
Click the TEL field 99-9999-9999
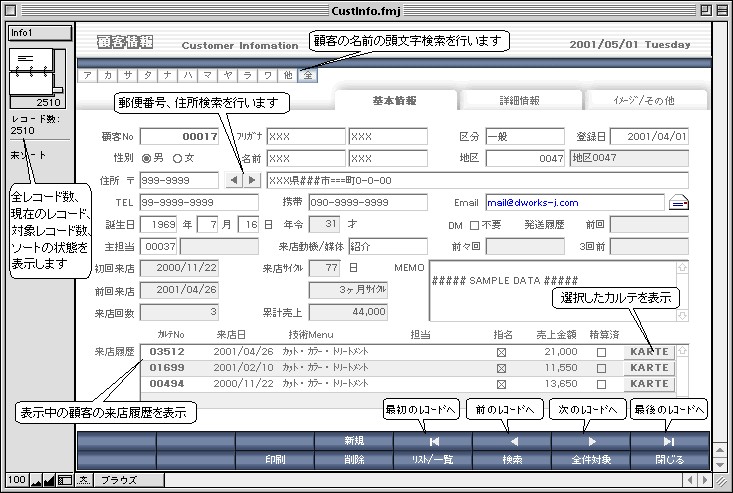(x=199, y=202)
